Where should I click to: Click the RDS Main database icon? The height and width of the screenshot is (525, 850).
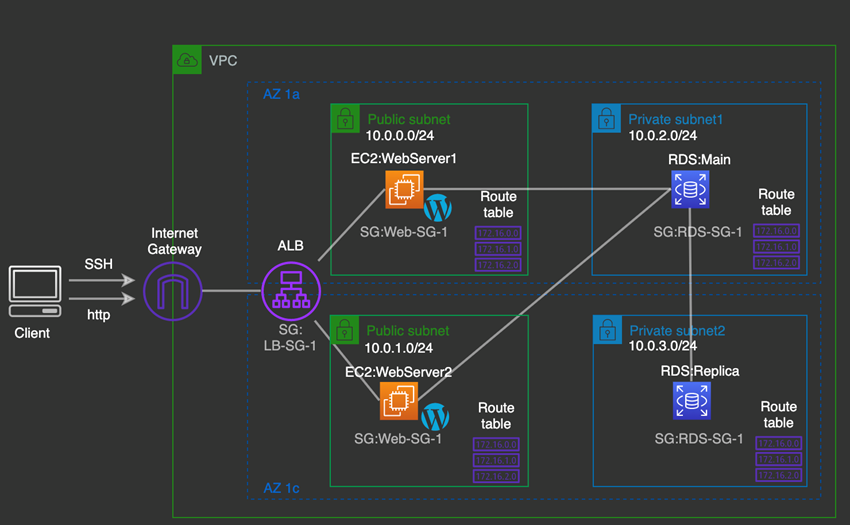(x=690, y=188)
